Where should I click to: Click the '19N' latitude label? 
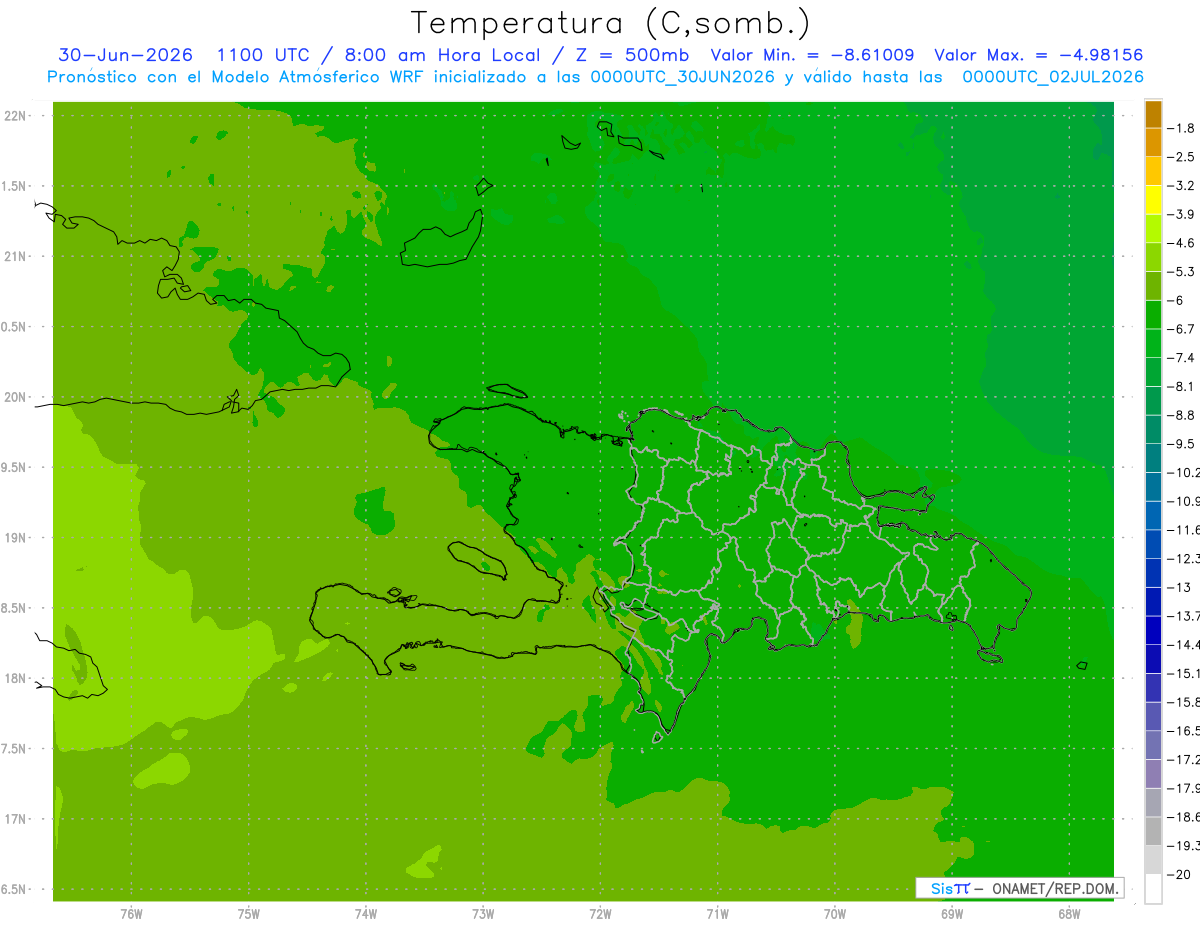(16, 538)
